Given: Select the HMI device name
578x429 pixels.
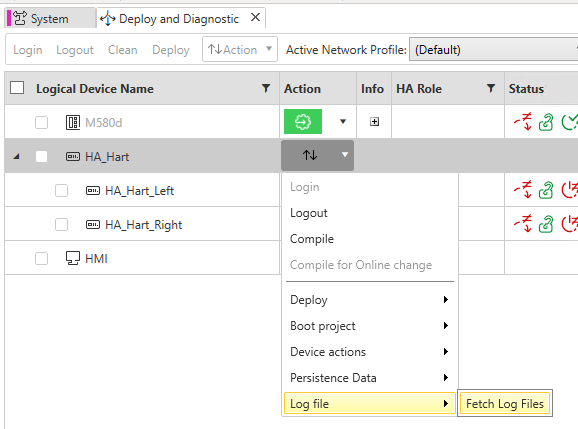Looking at the screenshot, I should (x=96, y=259).
